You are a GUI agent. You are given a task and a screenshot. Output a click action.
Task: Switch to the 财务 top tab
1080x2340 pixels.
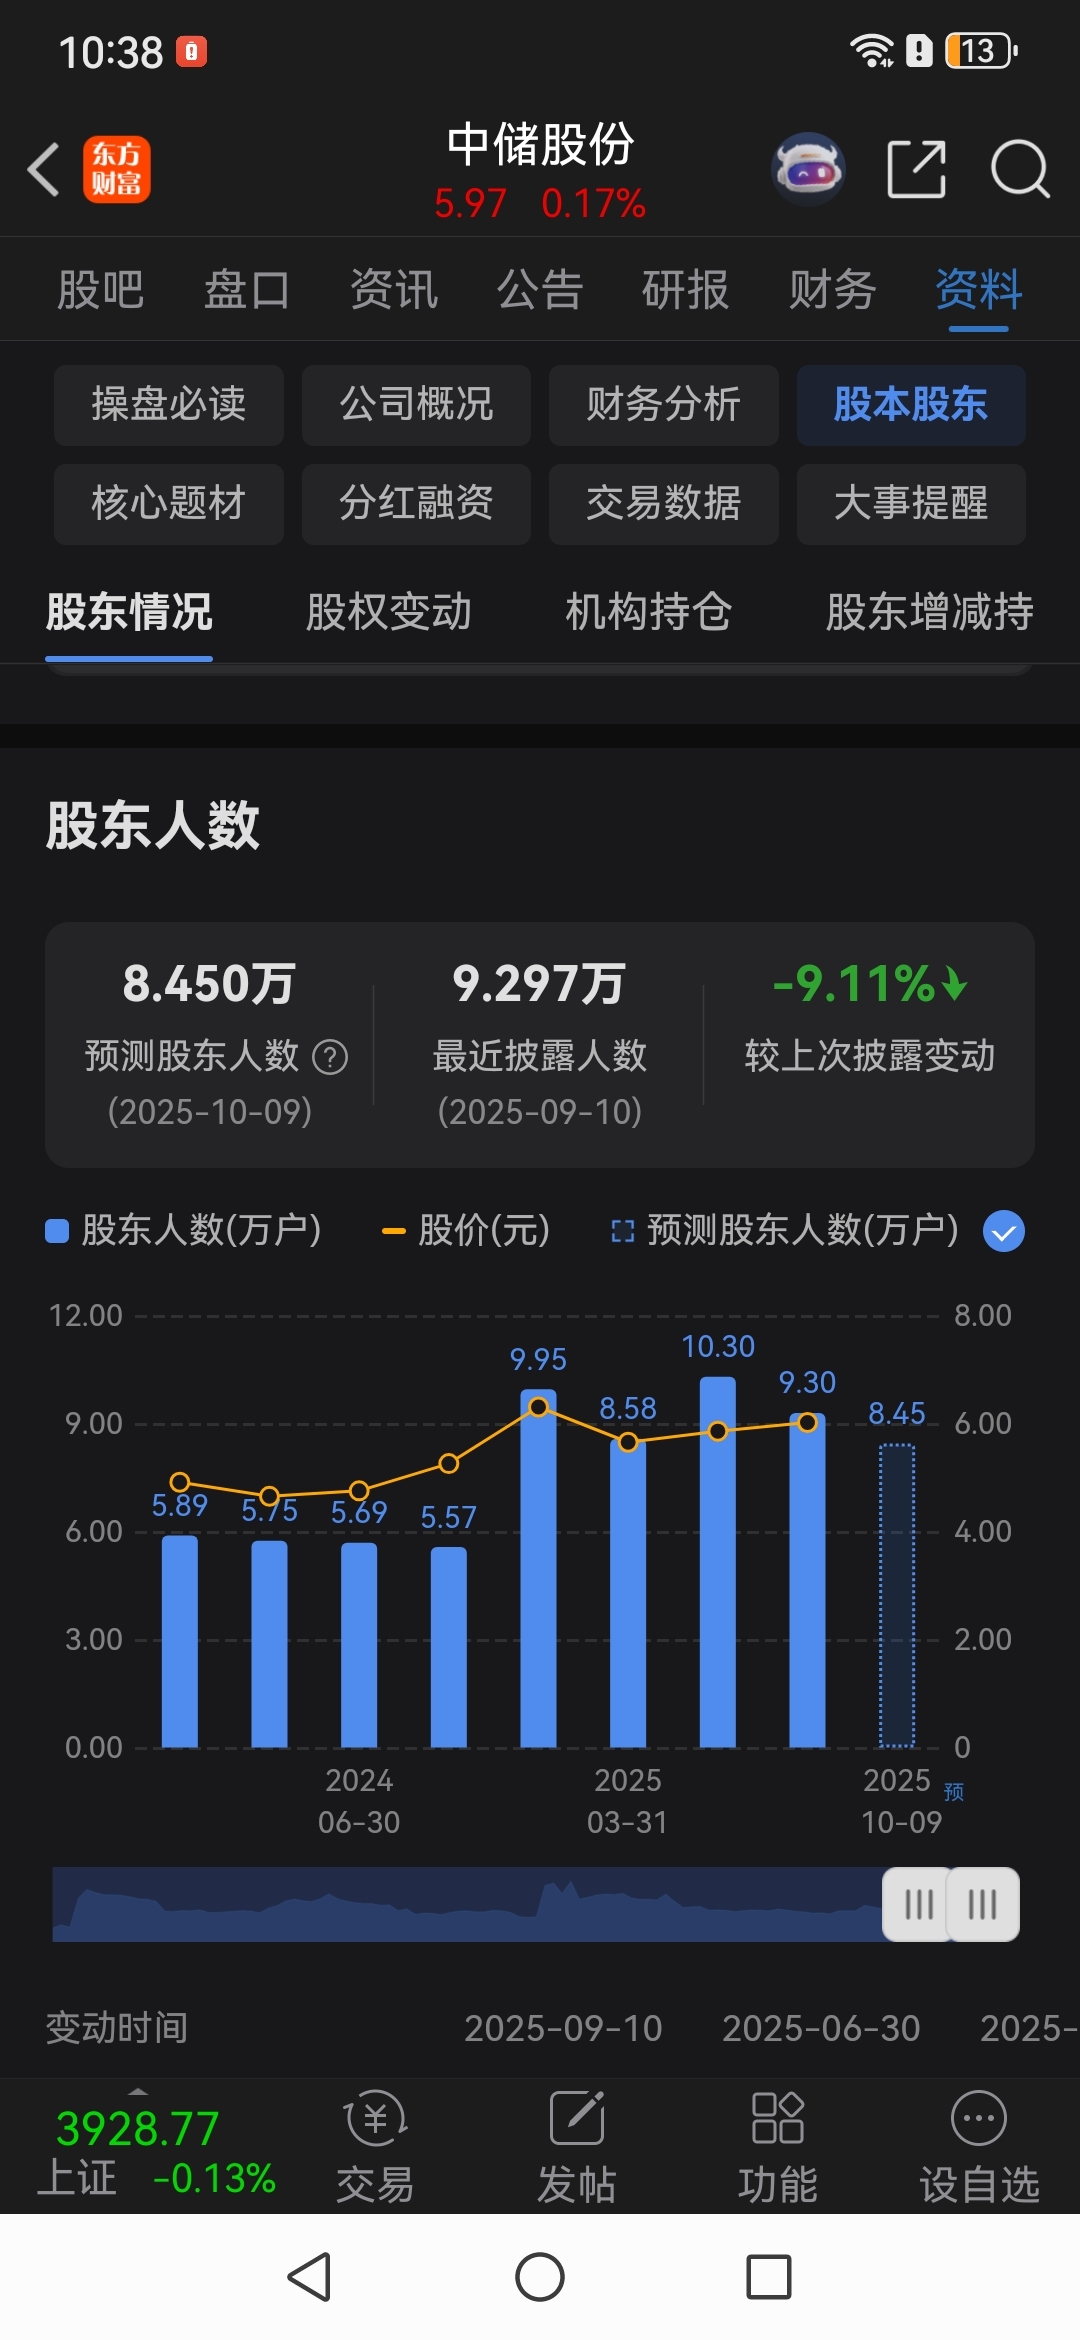pyautogui.click(x=832, y=290)
